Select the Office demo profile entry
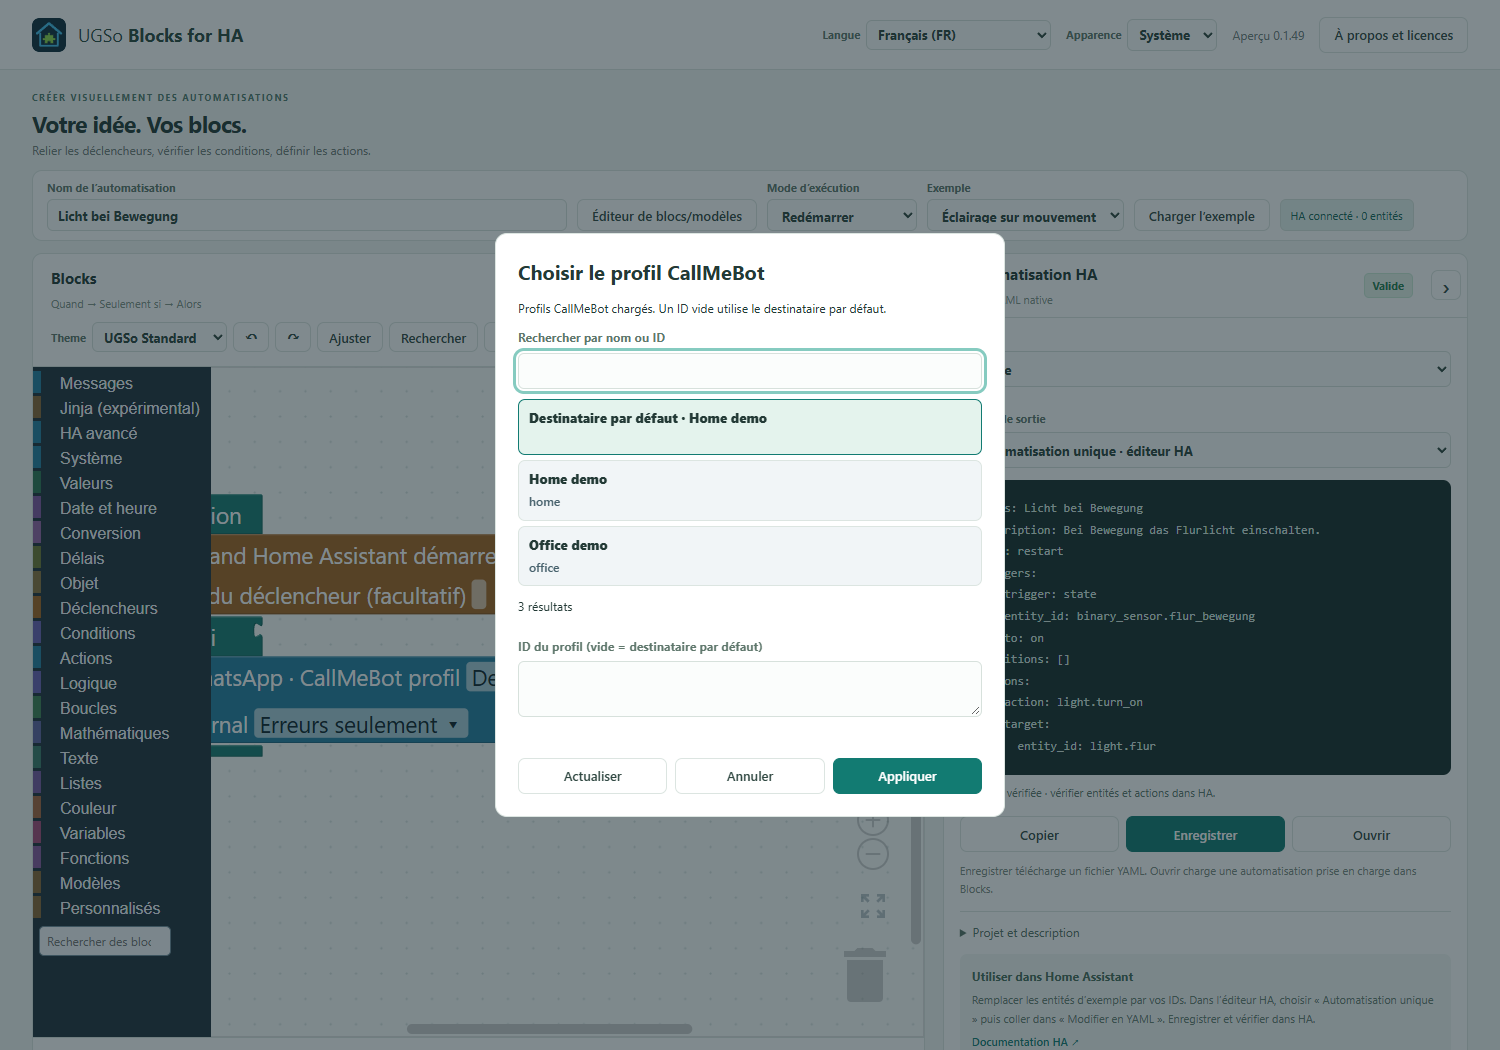Image resolution: width=1500 pixels, height=1050 pixels. click(750, 556)
